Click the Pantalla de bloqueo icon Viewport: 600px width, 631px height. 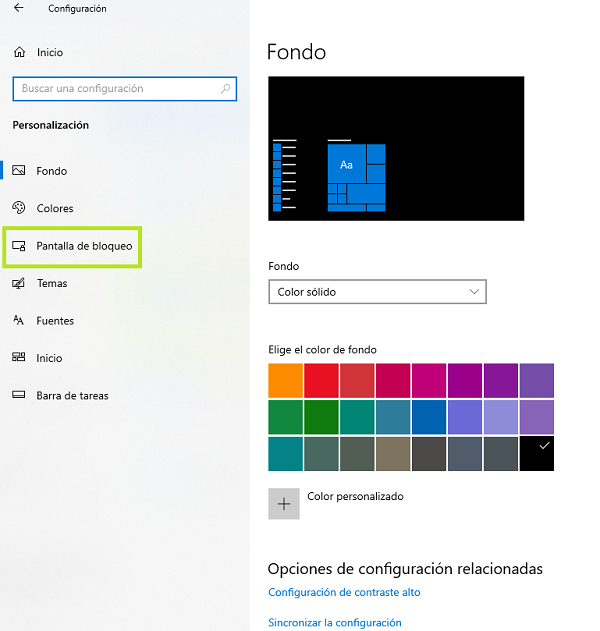click(x=18, y=246)
